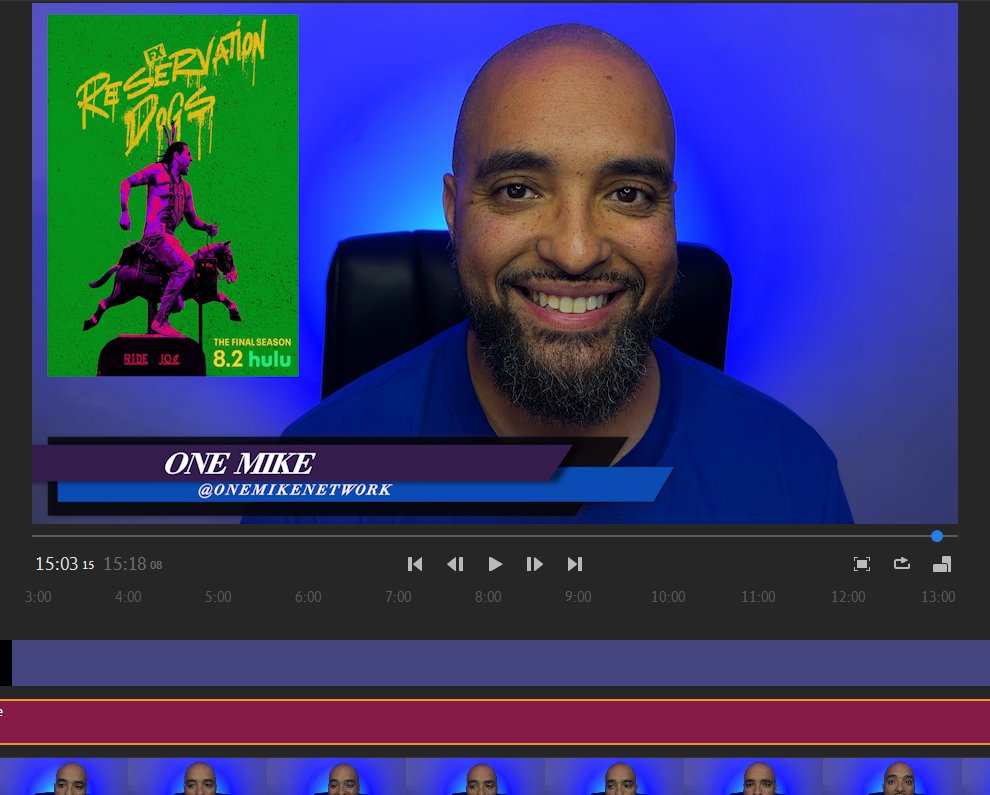Click the 5:00 mark on the time ruler
Screen dimensions: 990x795
click(218, 597)
